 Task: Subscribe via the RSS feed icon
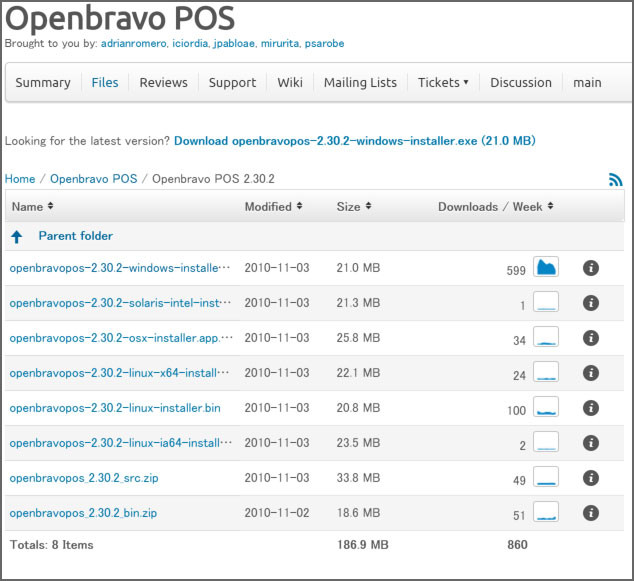(x=615, y=180)
